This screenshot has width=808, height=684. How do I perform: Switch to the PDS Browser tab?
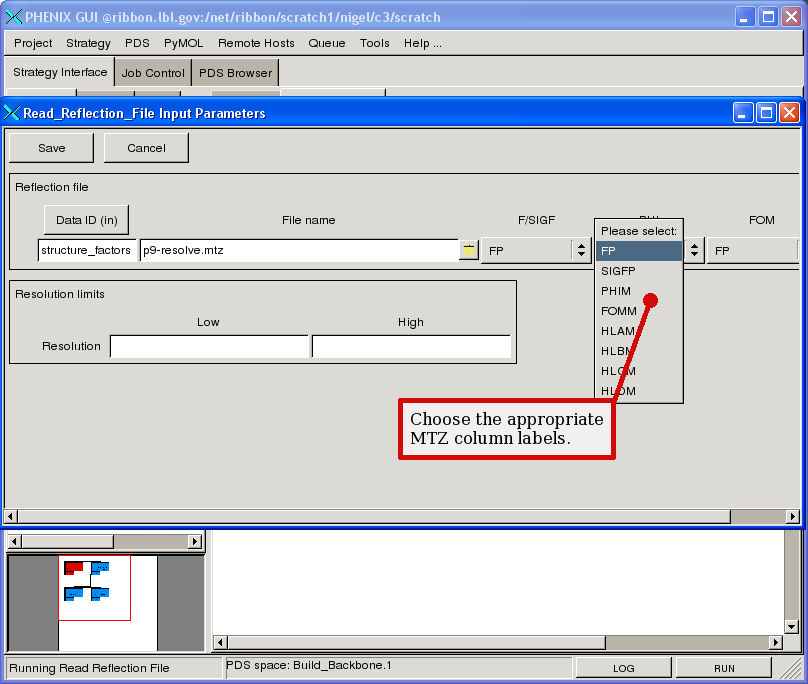pyautogui.click(x=235, y=73)
